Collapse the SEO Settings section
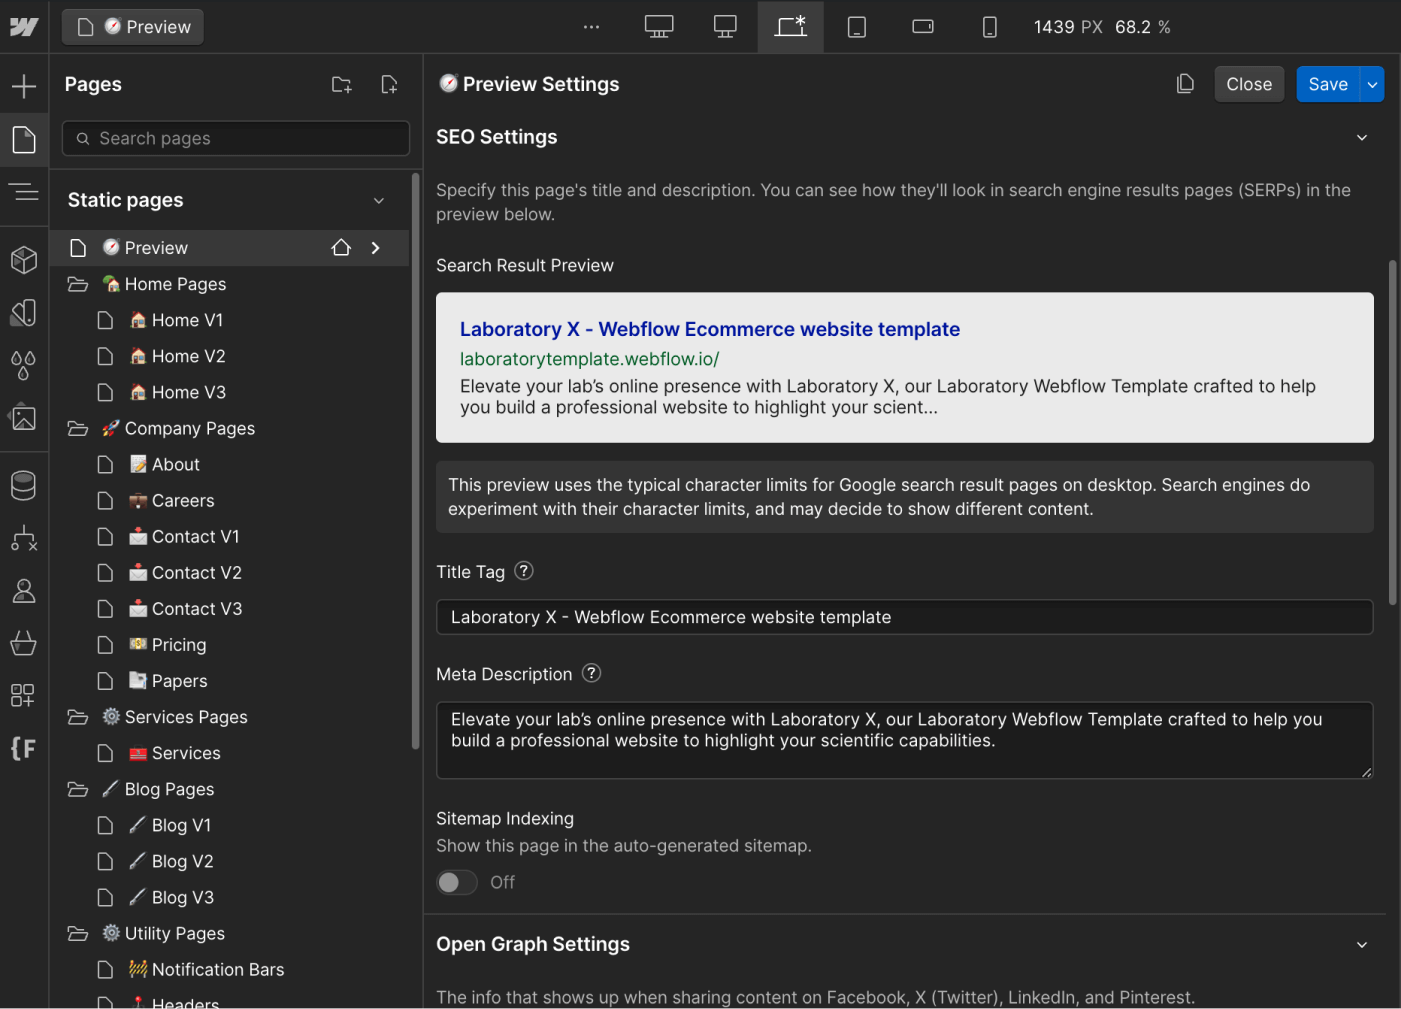1401x1009 pixels. pos(1361,137)
